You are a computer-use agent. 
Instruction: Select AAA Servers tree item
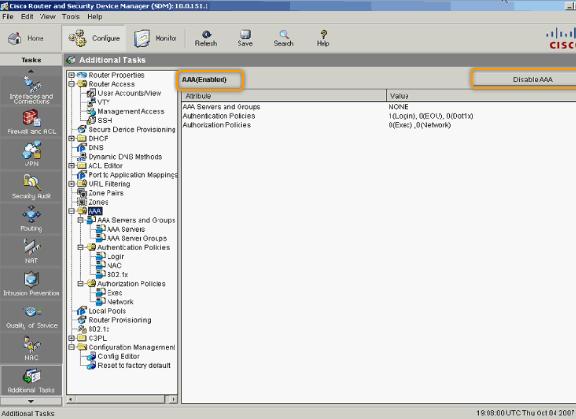[x=126, y=230]
